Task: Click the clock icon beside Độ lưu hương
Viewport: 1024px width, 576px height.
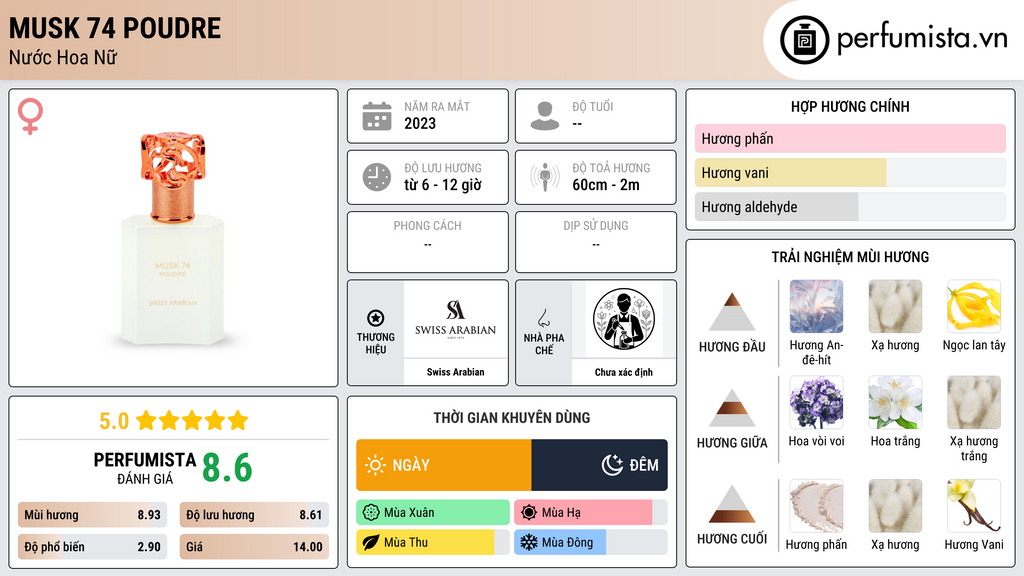Action: [377, 177]
